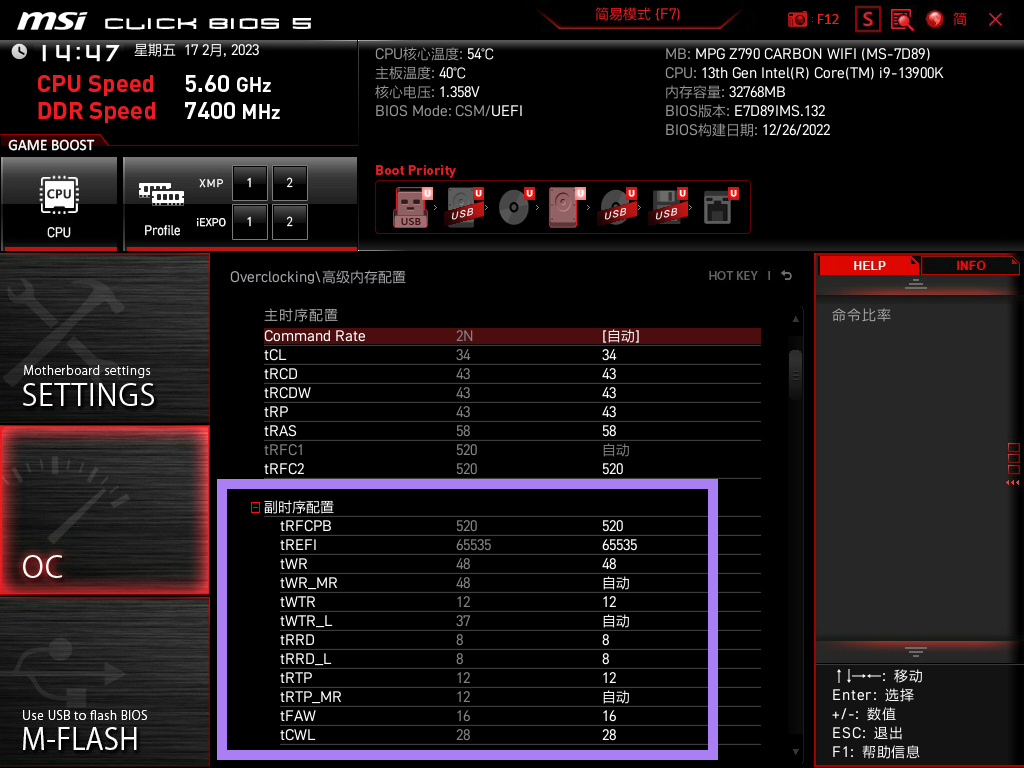Select the USB CD-ROM boot device icon
Viewport: 1024px width, 768px height.
(616, 207)
